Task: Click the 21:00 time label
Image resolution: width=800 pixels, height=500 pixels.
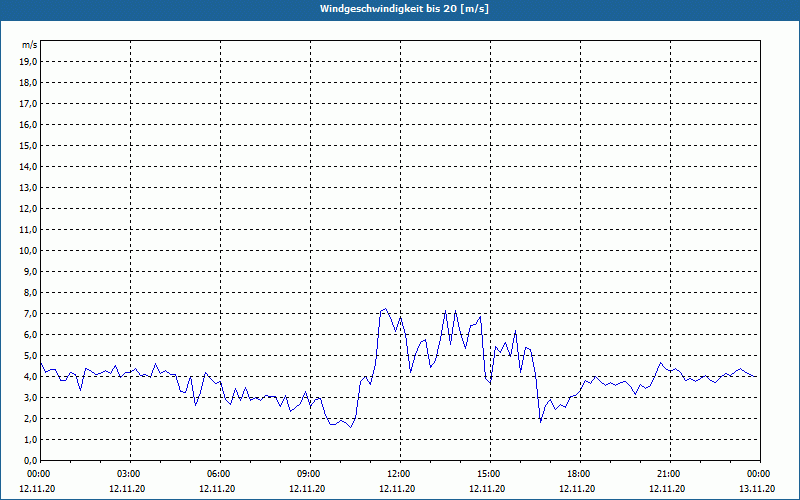Action: coord(670,473)
